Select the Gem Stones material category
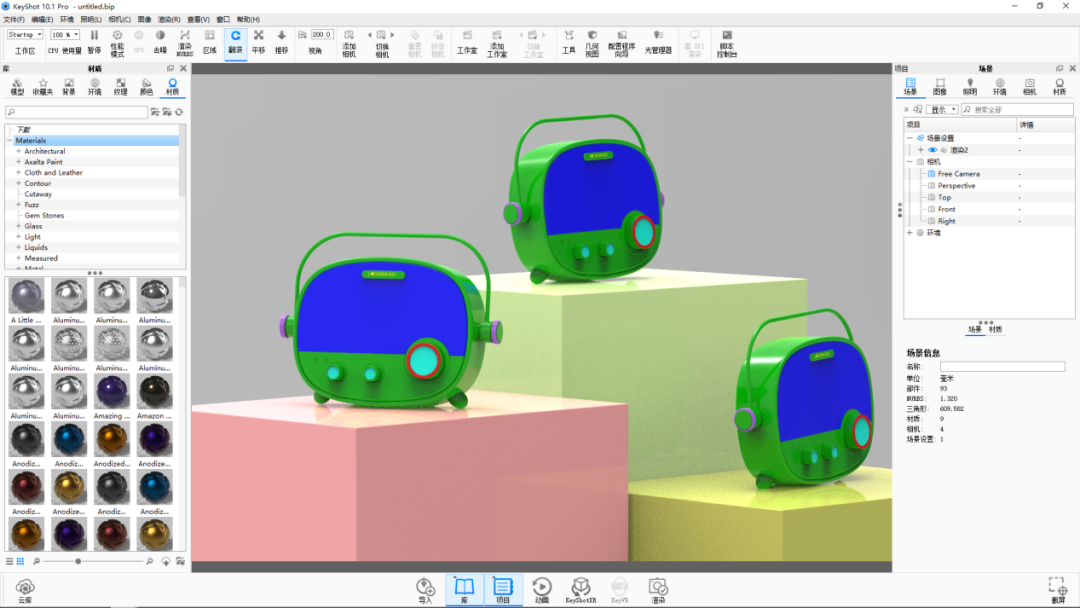The width and height of the screenshot is (1080, 608). click(44, 216)
